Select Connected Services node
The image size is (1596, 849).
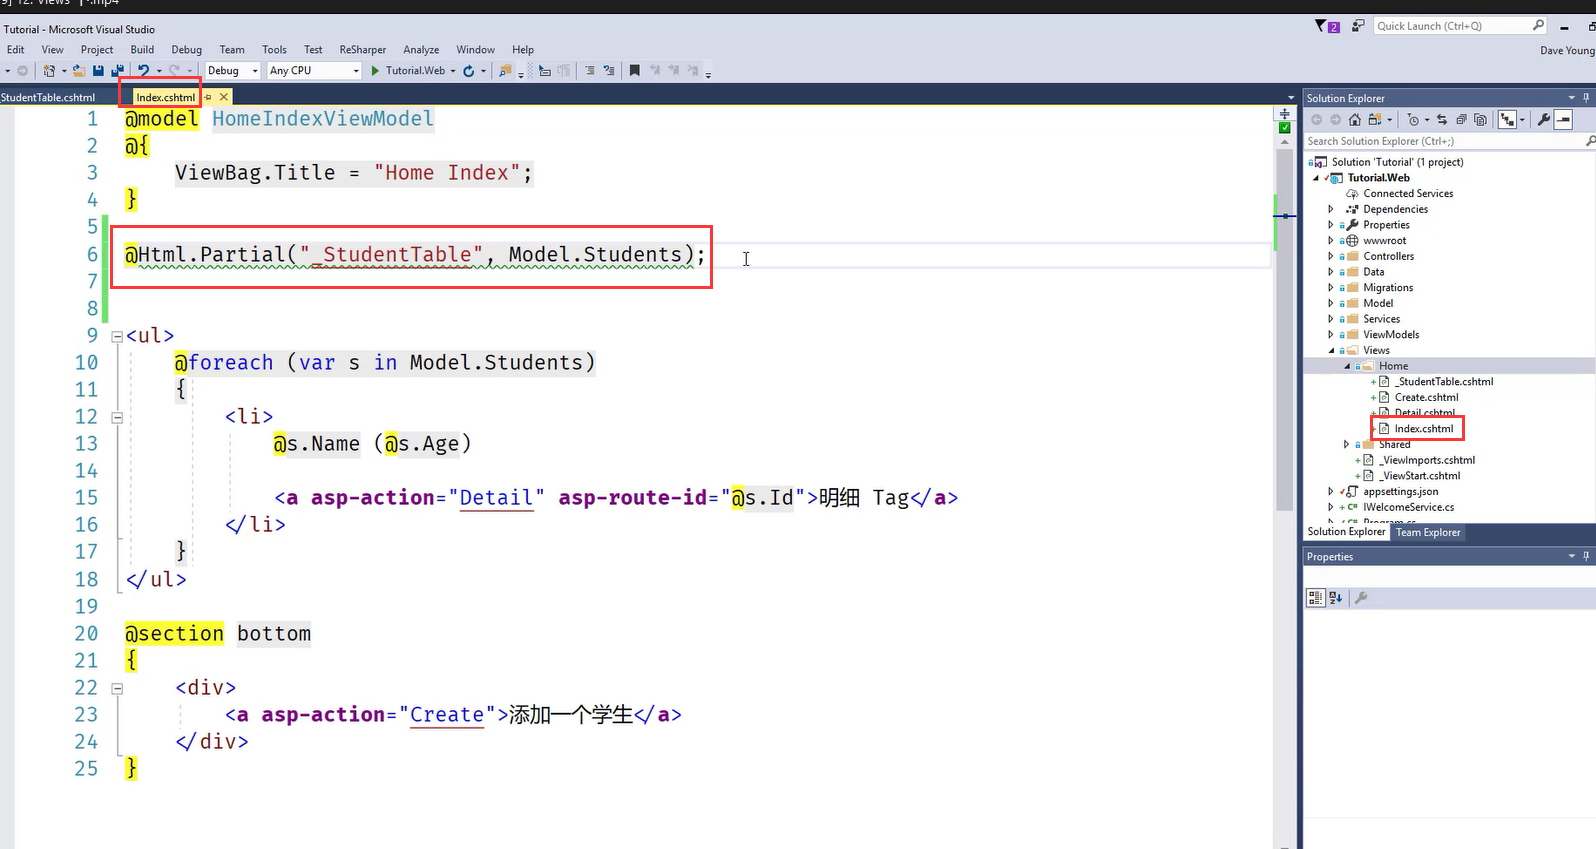pos(1408,193)
